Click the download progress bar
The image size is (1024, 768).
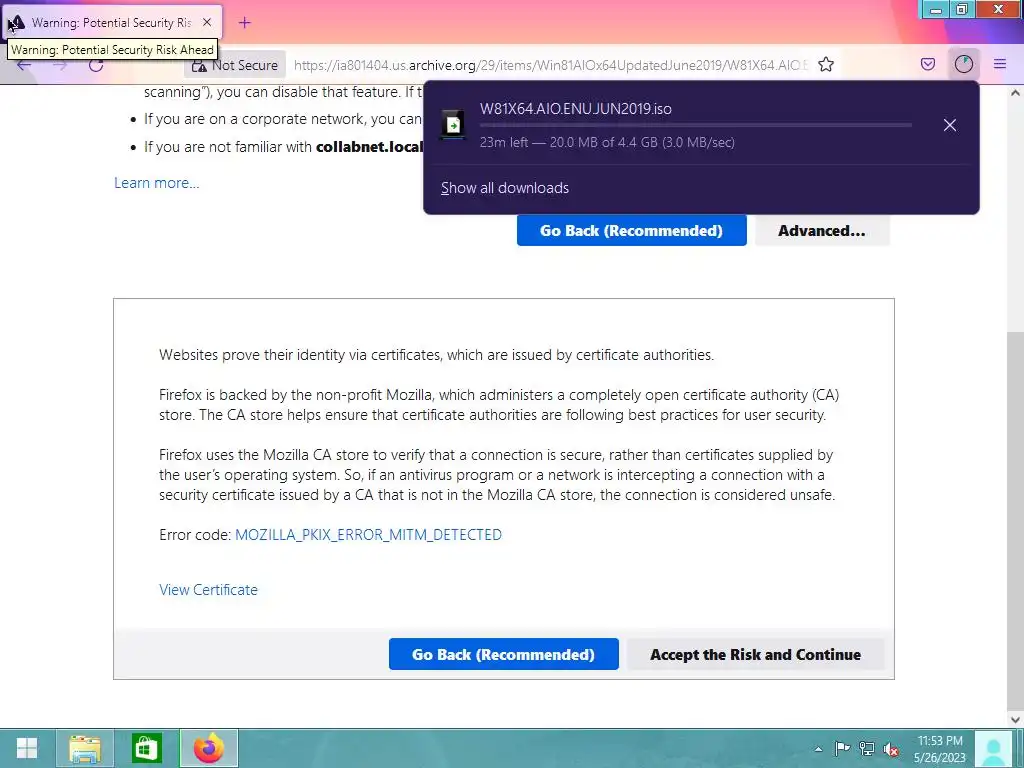696,125
